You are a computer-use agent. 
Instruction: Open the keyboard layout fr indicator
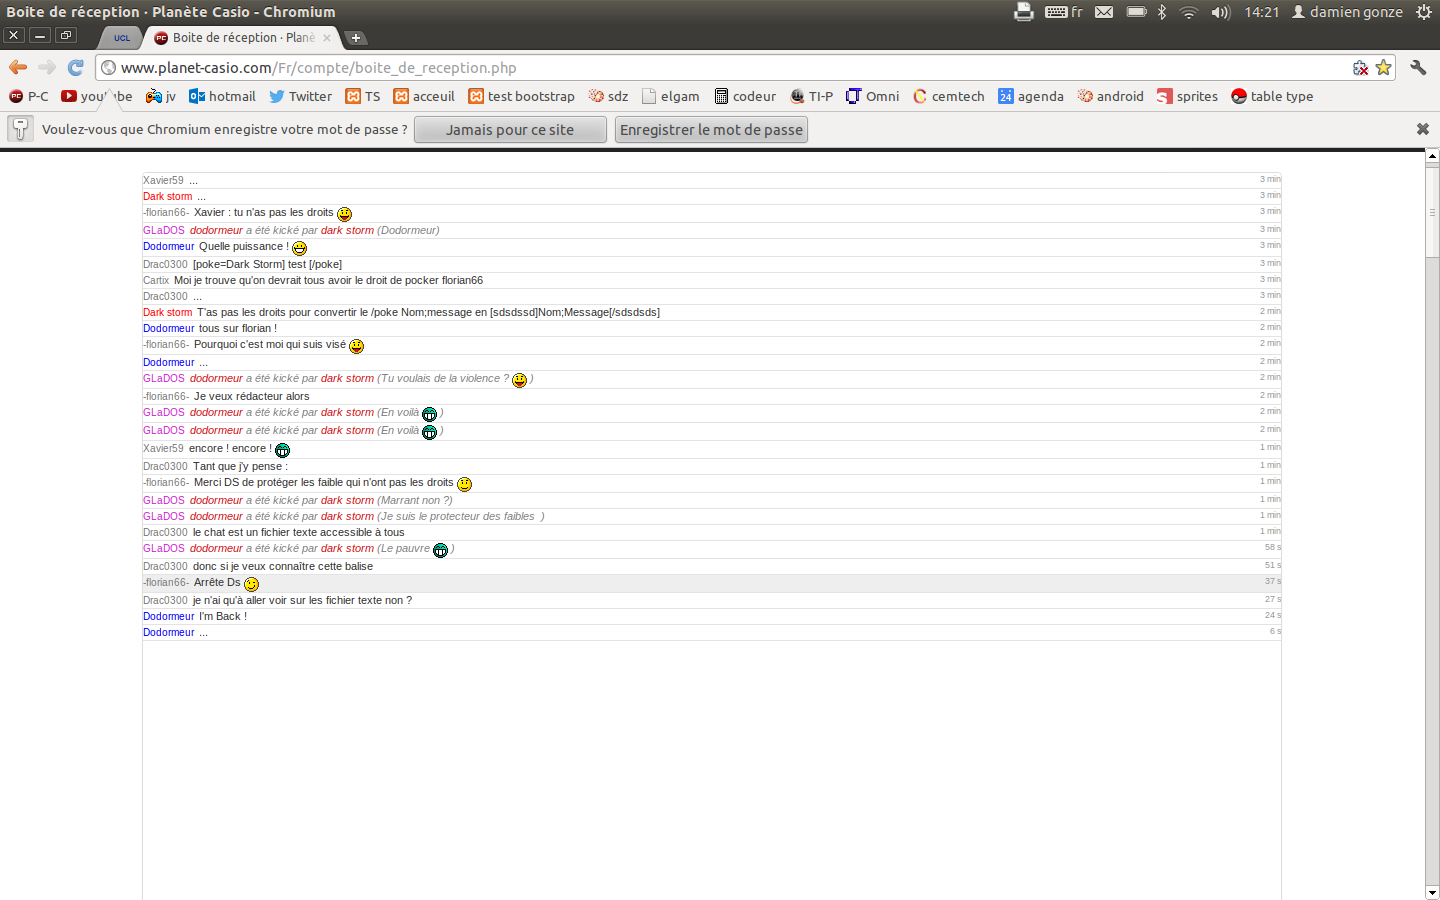1064,12
